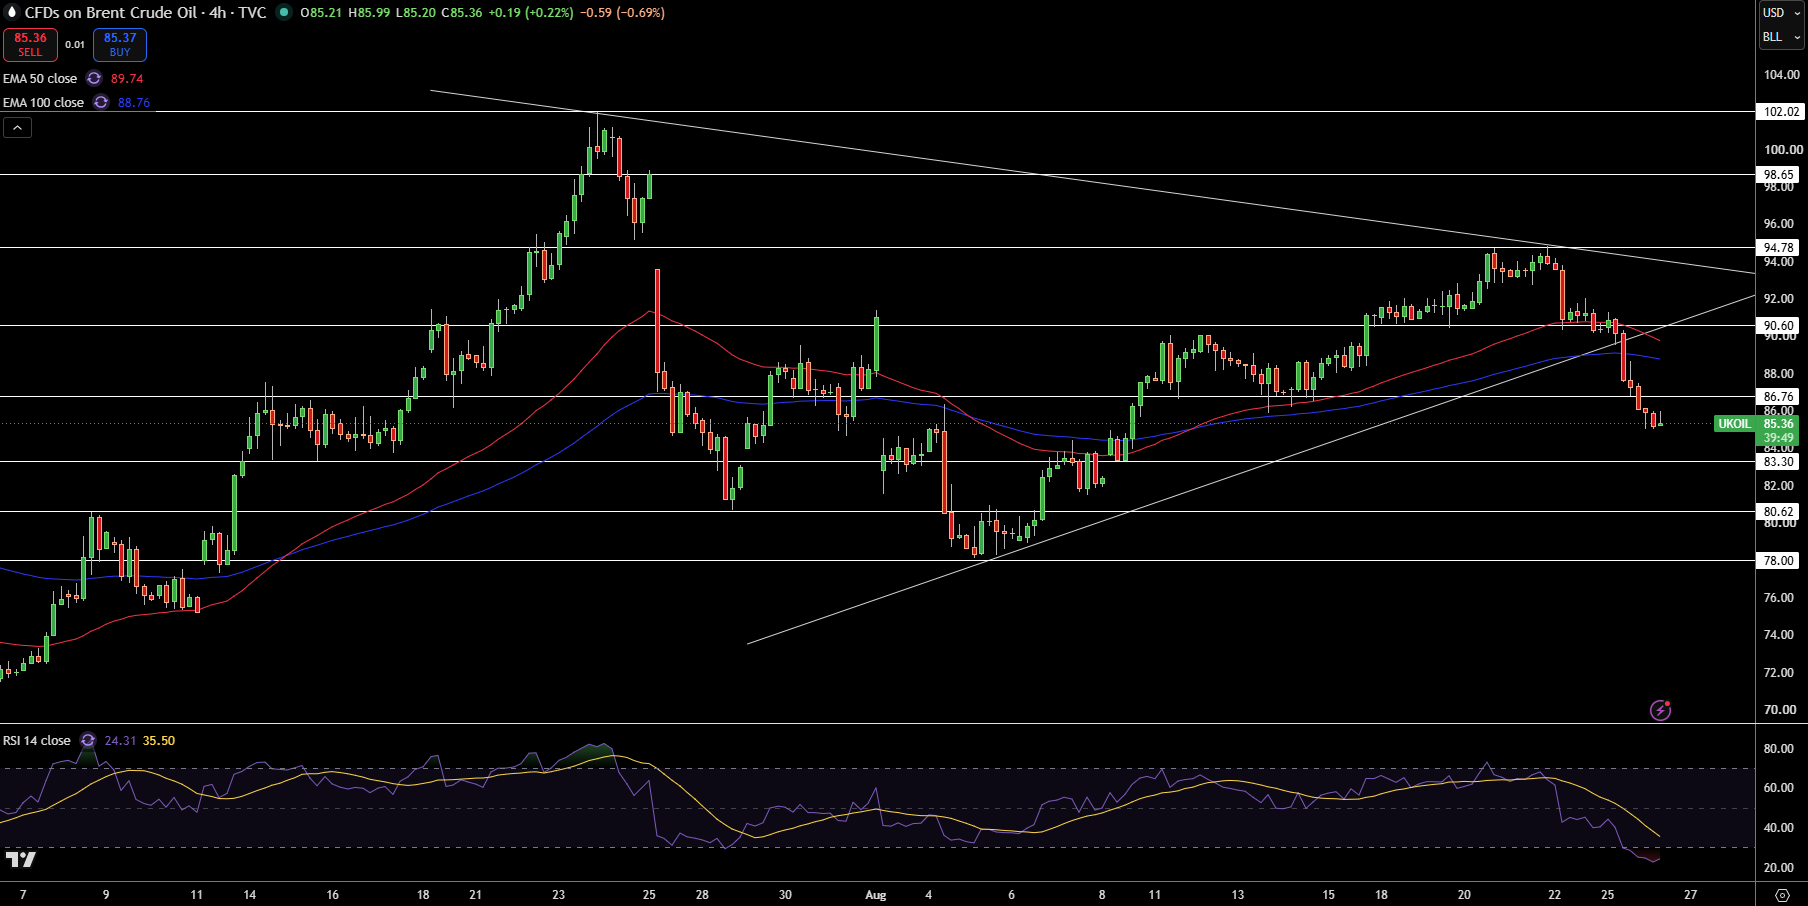Click the 78.00 price level label
The height and width of the screenshot is (906, 1808).
pos(1779,561)
